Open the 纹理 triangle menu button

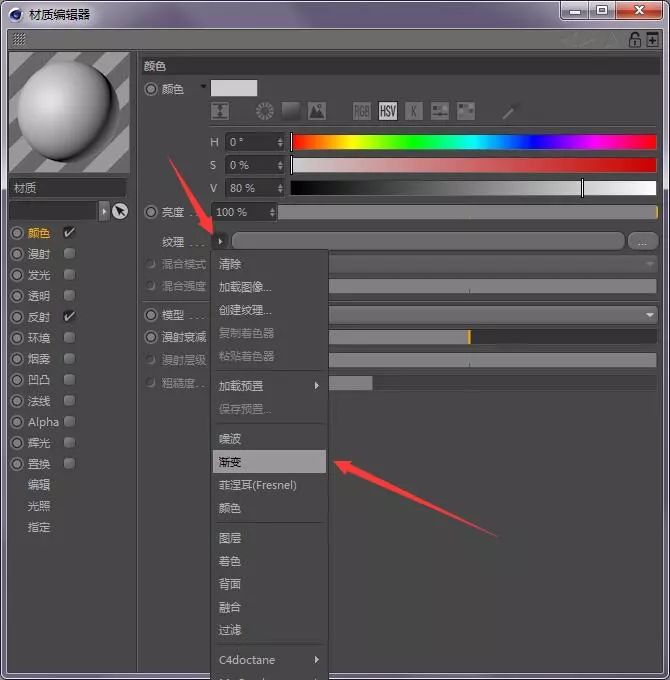click(x=220, y=241)
